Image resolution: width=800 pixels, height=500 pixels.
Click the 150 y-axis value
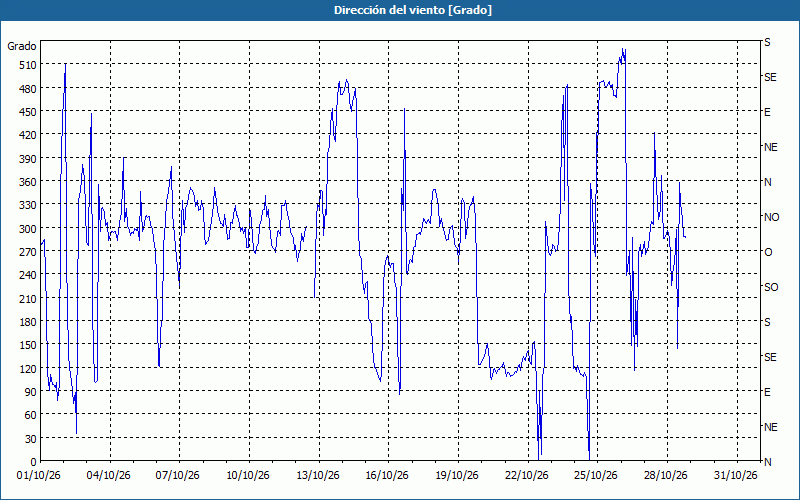click(28, 345)
